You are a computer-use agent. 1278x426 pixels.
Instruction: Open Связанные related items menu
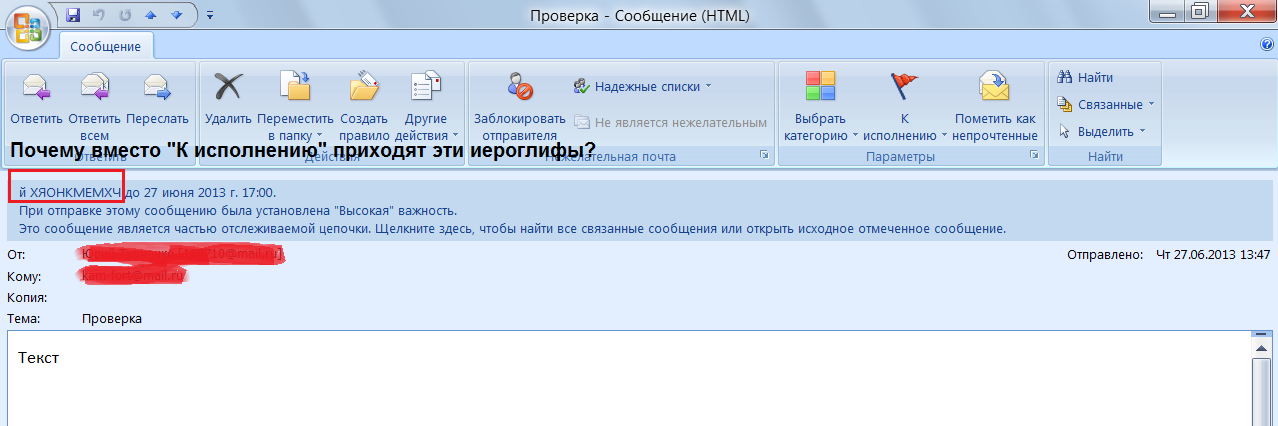1105,104
